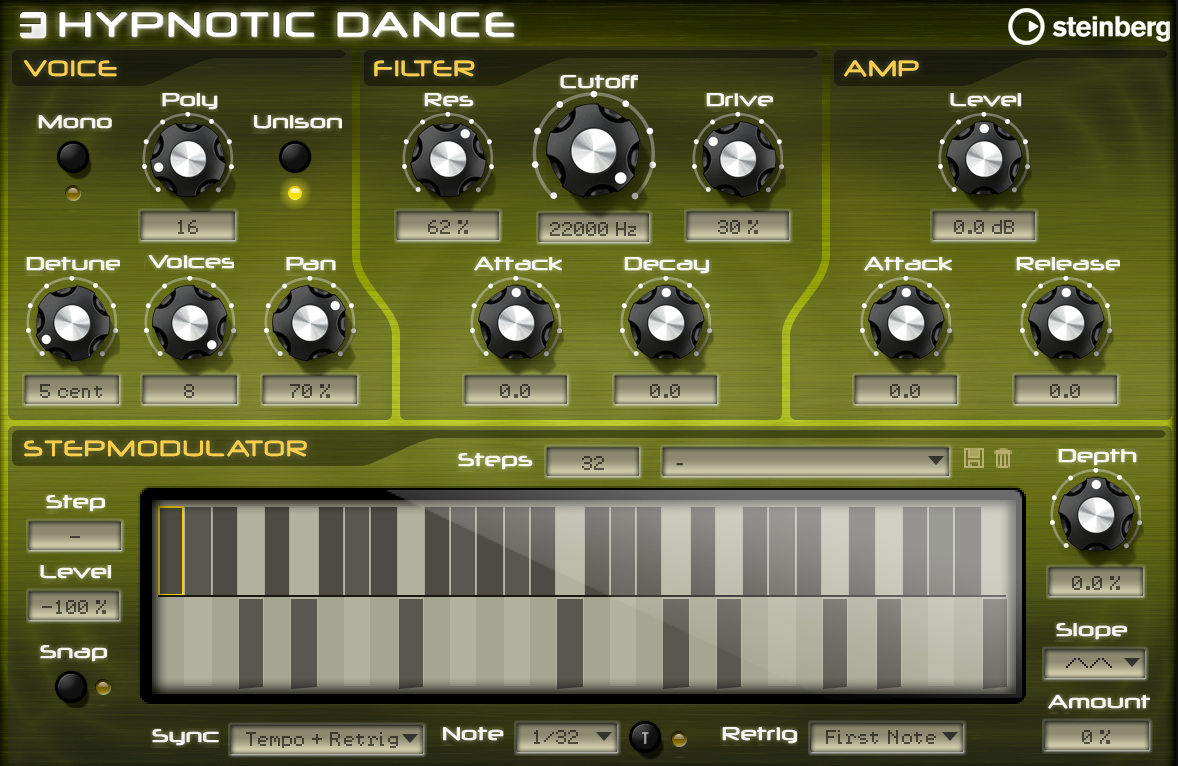The width and height of the screenshot is (1178, 766).
Task: Click the filter Cutoff knob
Action: [594, 151]
